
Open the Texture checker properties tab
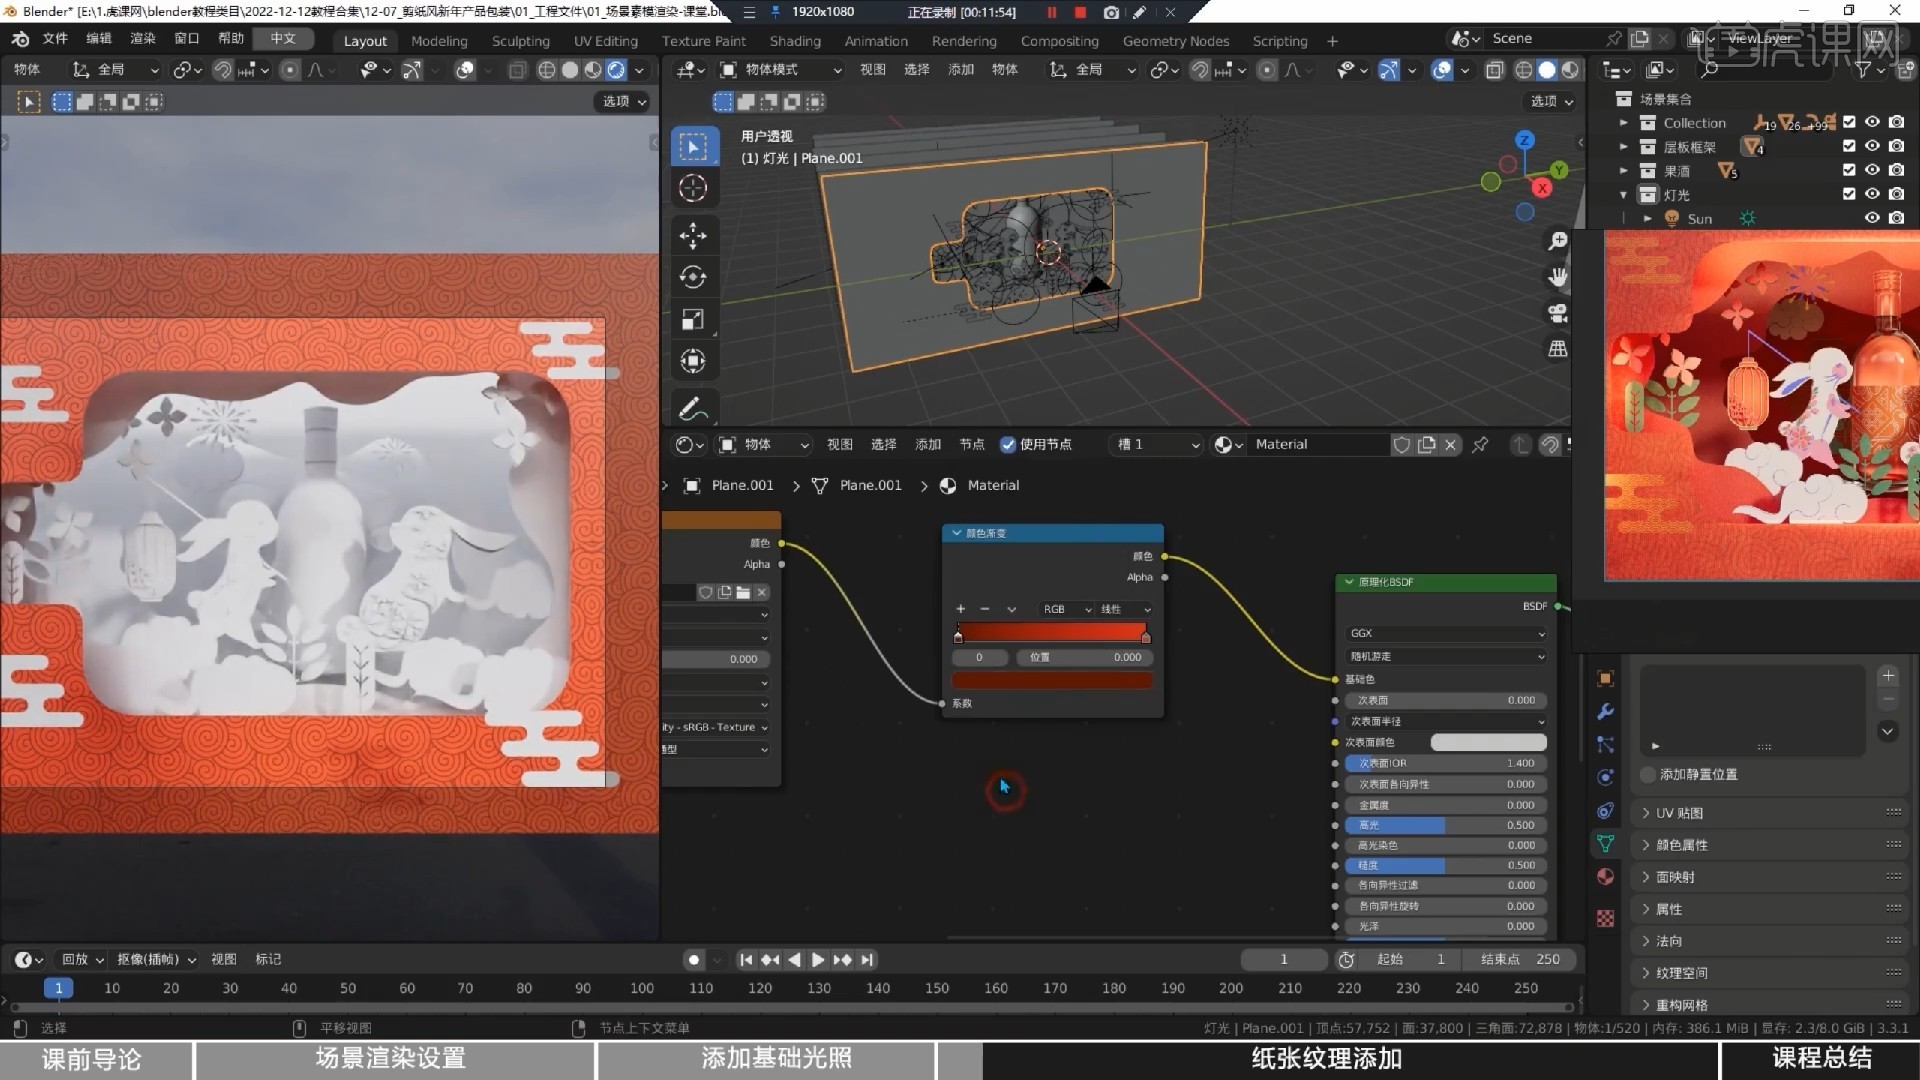click(1605, 918)
